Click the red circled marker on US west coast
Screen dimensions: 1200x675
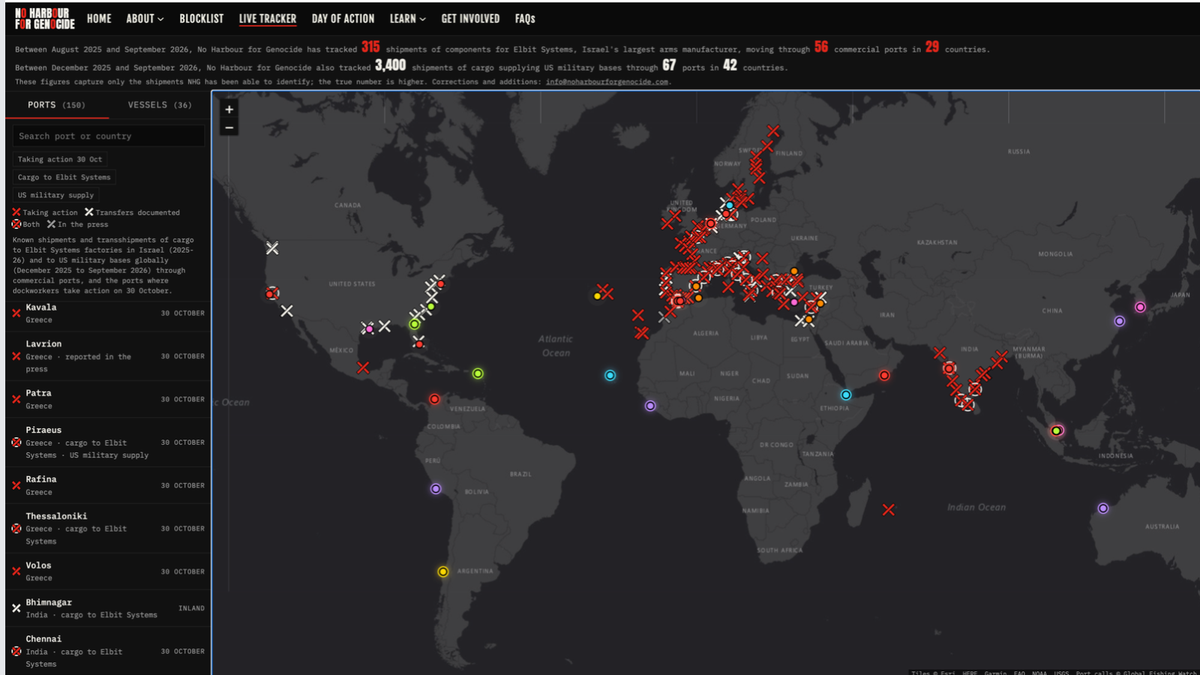click(x=271, y=293)
